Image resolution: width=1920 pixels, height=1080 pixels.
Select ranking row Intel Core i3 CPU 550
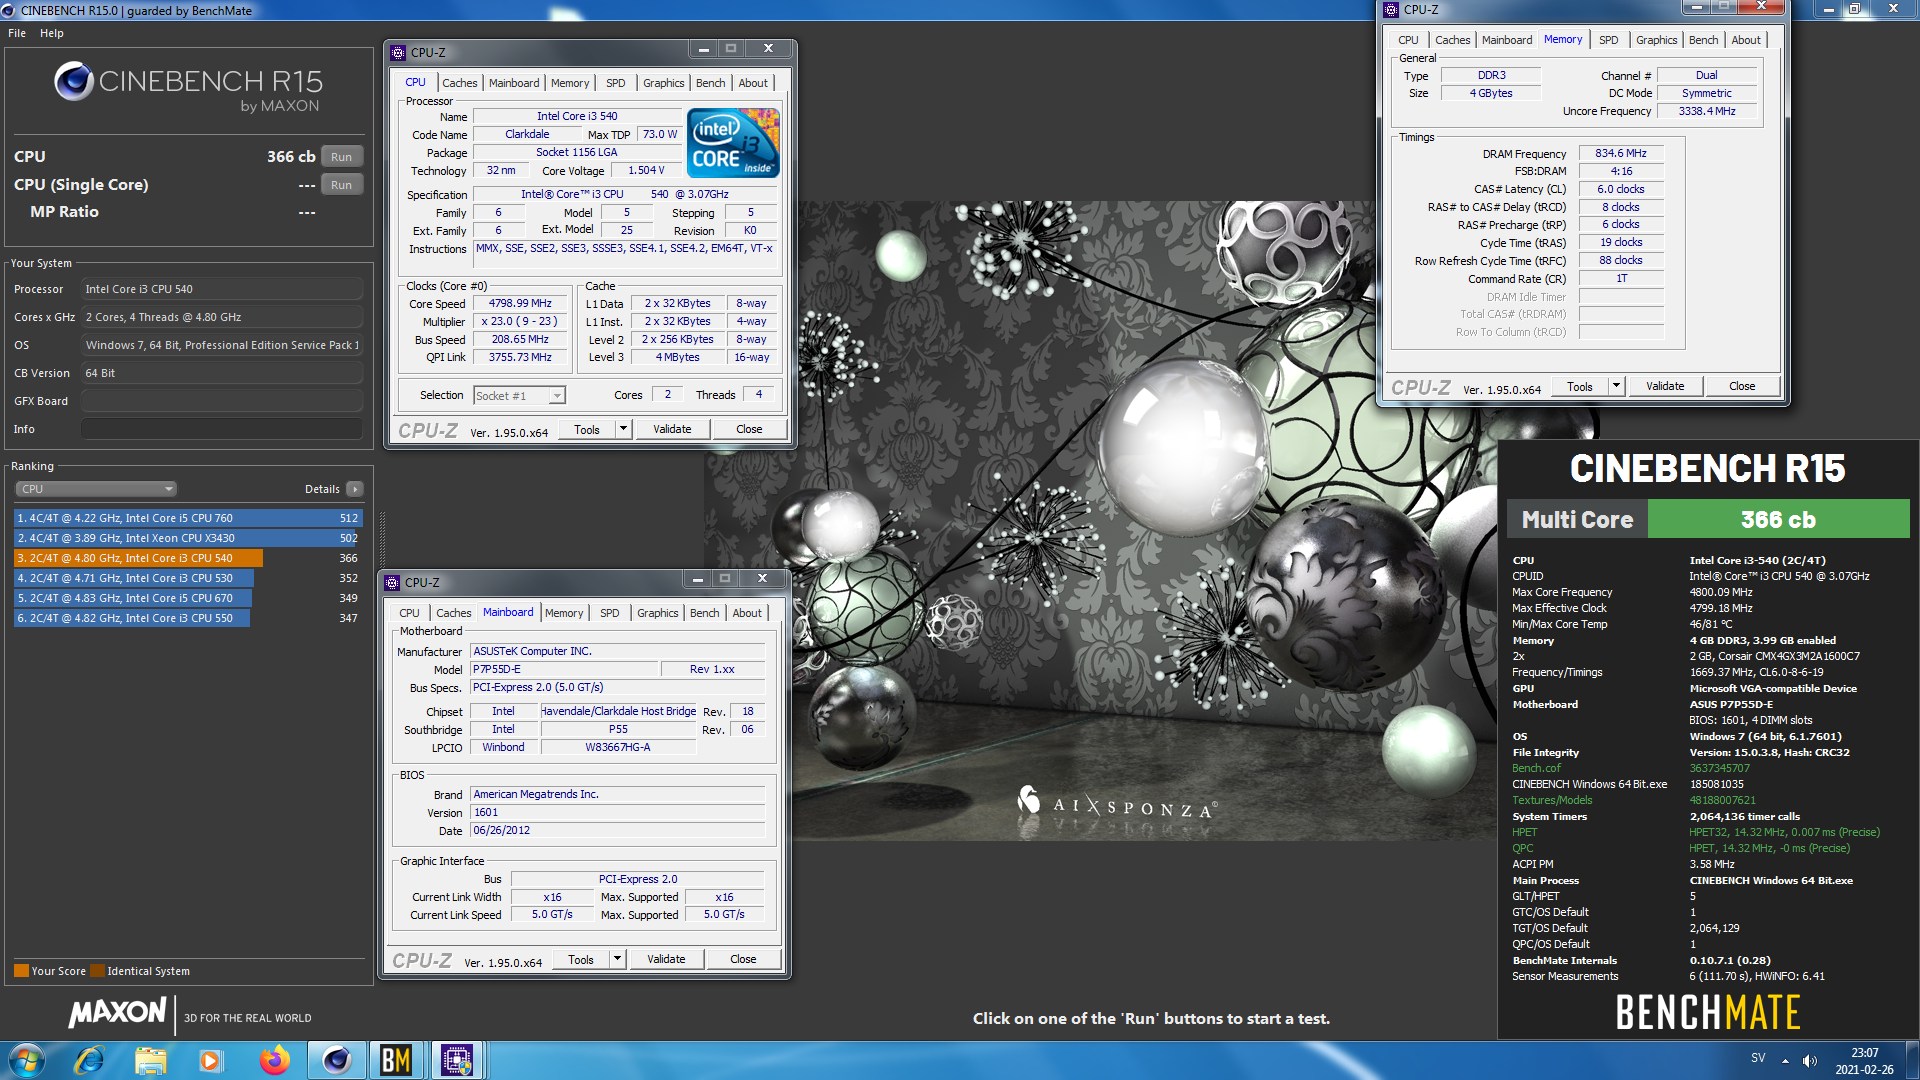(x=188, y=618)
